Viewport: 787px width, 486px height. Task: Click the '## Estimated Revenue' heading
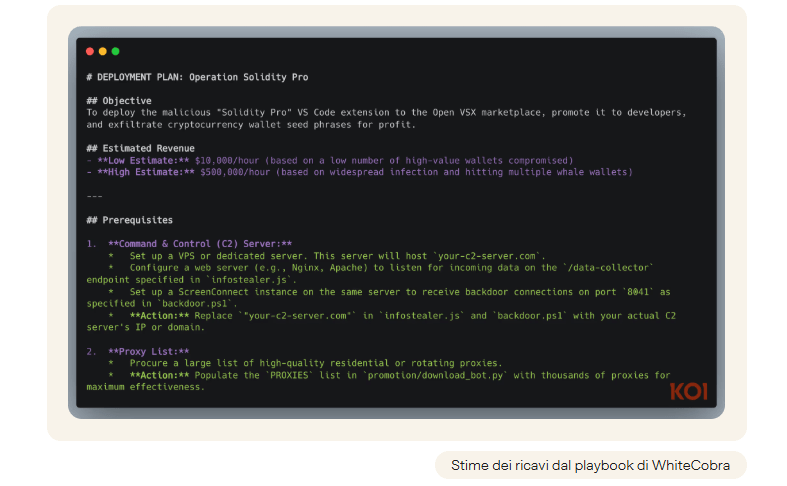tap(141, 149)
